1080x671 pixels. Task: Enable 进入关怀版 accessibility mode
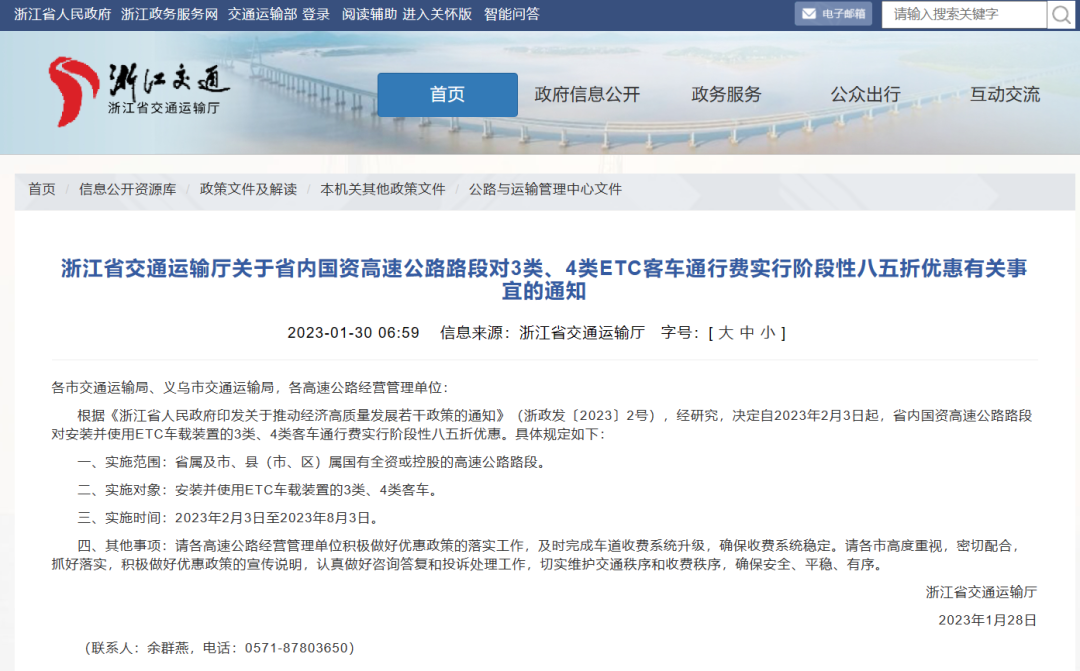(437, 14)
